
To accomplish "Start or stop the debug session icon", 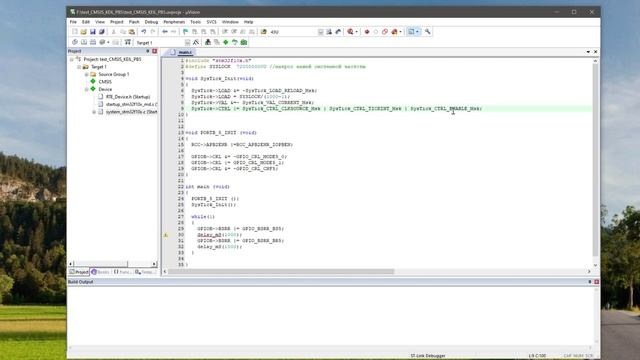I will point(350,31).
